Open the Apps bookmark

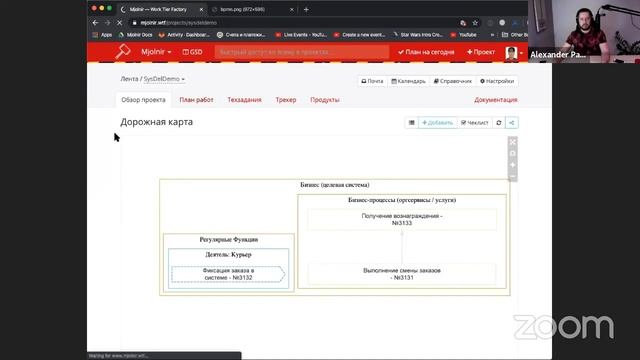(x=102, y=35)
